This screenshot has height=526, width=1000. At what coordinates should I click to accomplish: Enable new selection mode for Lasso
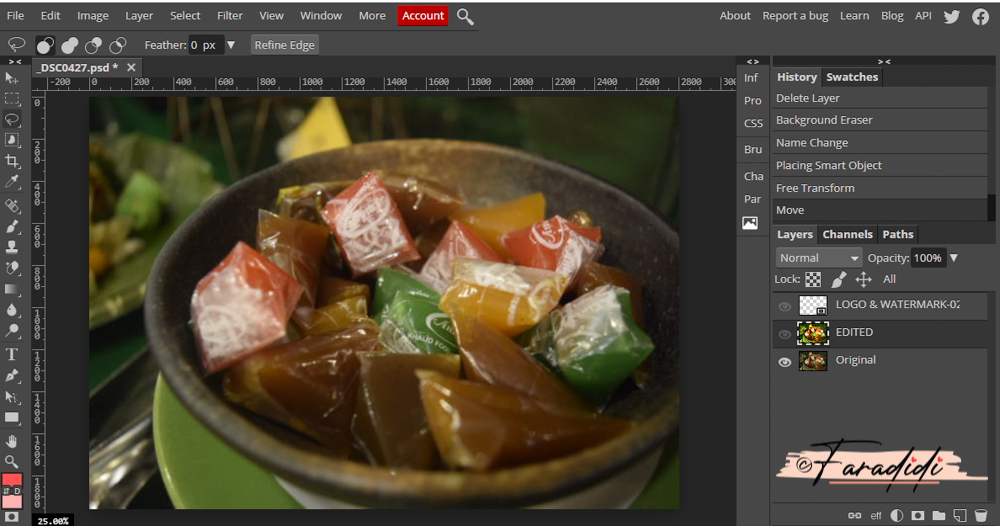pos(45,45)
